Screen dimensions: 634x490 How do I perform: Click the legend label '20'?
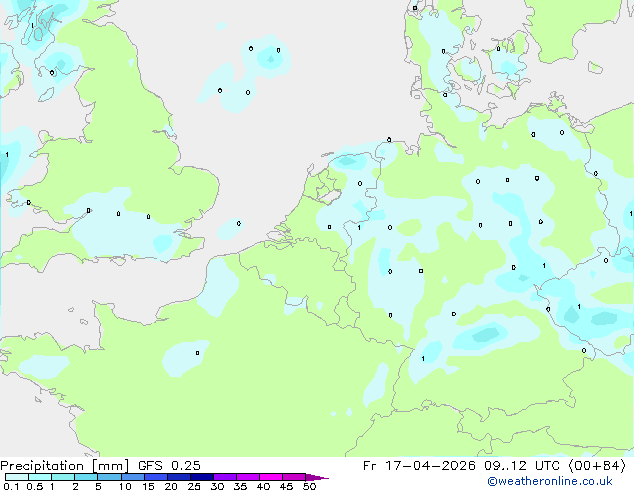171,486
